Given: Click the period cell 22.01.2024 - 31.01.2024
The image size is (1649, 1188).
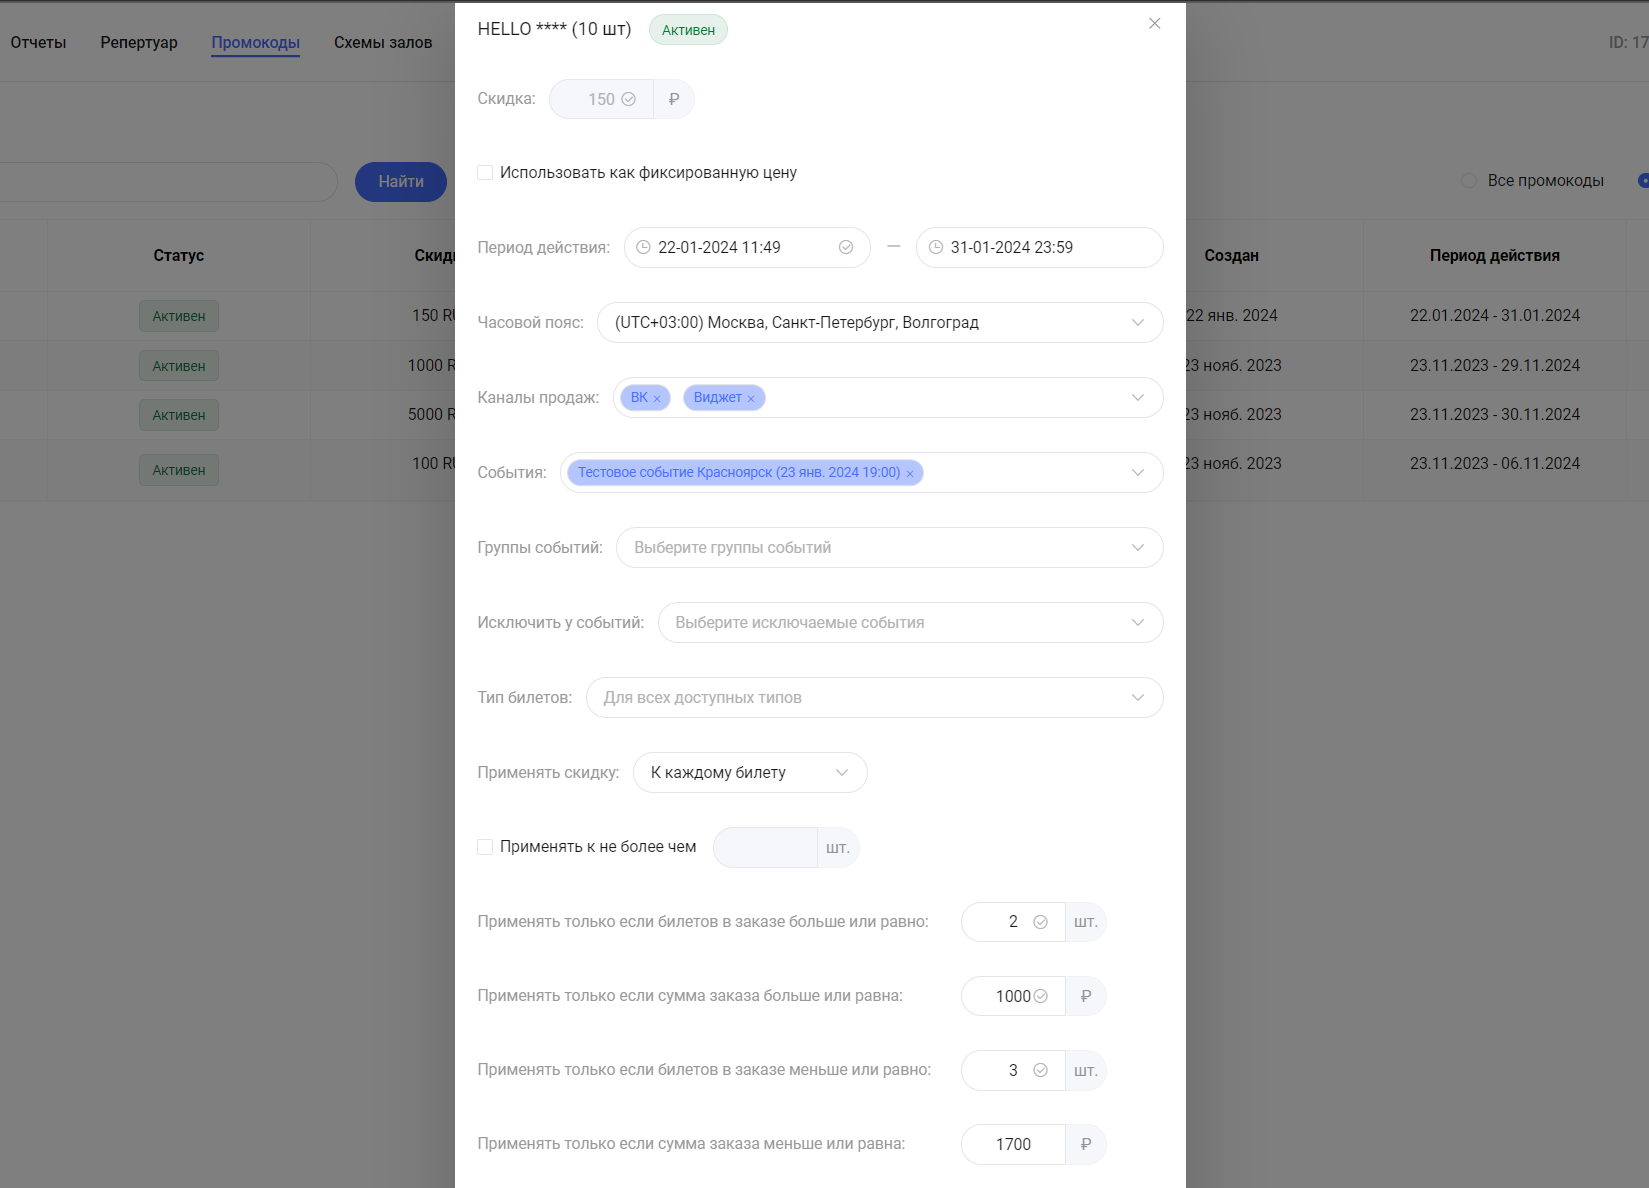Looking at the screenshot, I should click(x=1495, y=315).
